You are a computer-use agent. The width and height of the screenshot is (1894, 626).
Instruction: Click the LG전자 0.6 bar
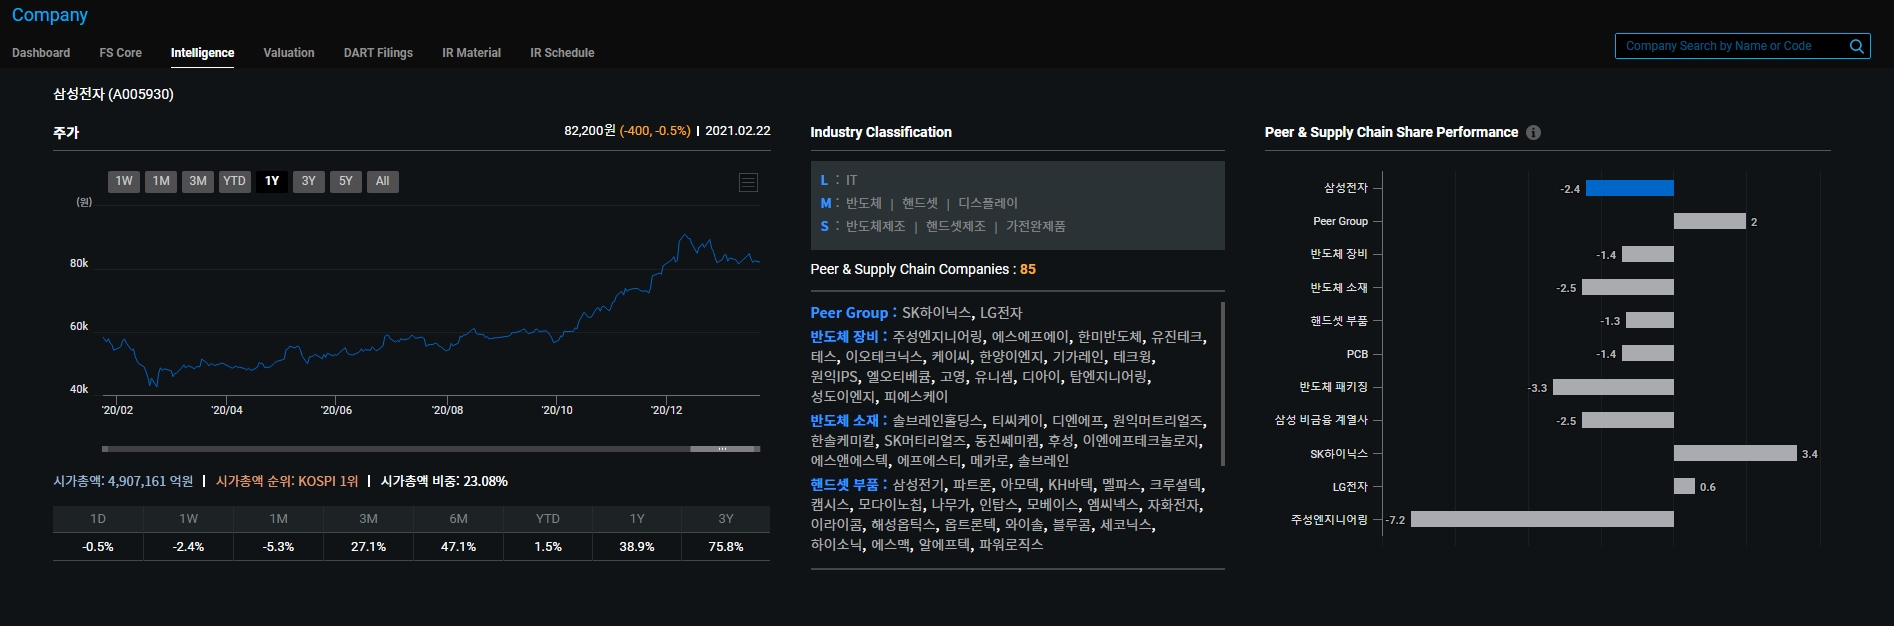(1684, 486)
